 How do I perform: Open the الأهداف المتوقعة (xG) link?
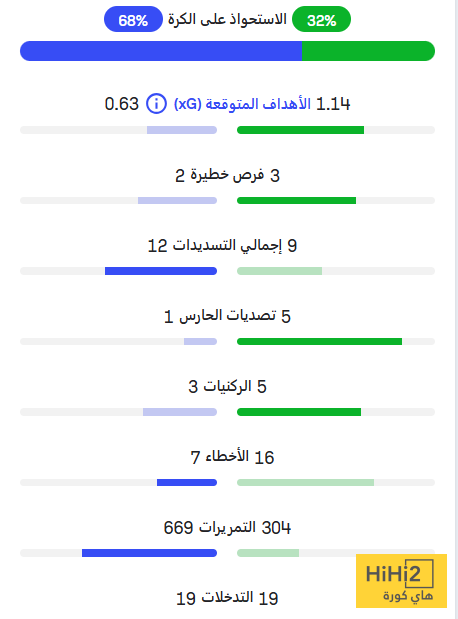tap(242, 104)
